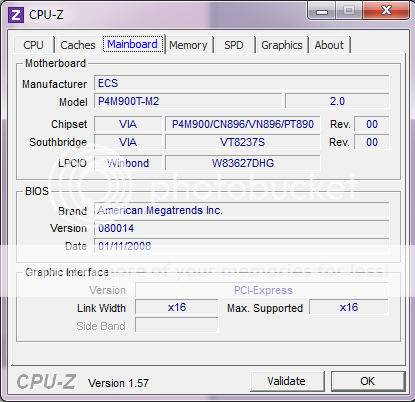The image size is (415, 402).
Task: Click the CPU-Z logo at bottom left
Action: [46, 382]
